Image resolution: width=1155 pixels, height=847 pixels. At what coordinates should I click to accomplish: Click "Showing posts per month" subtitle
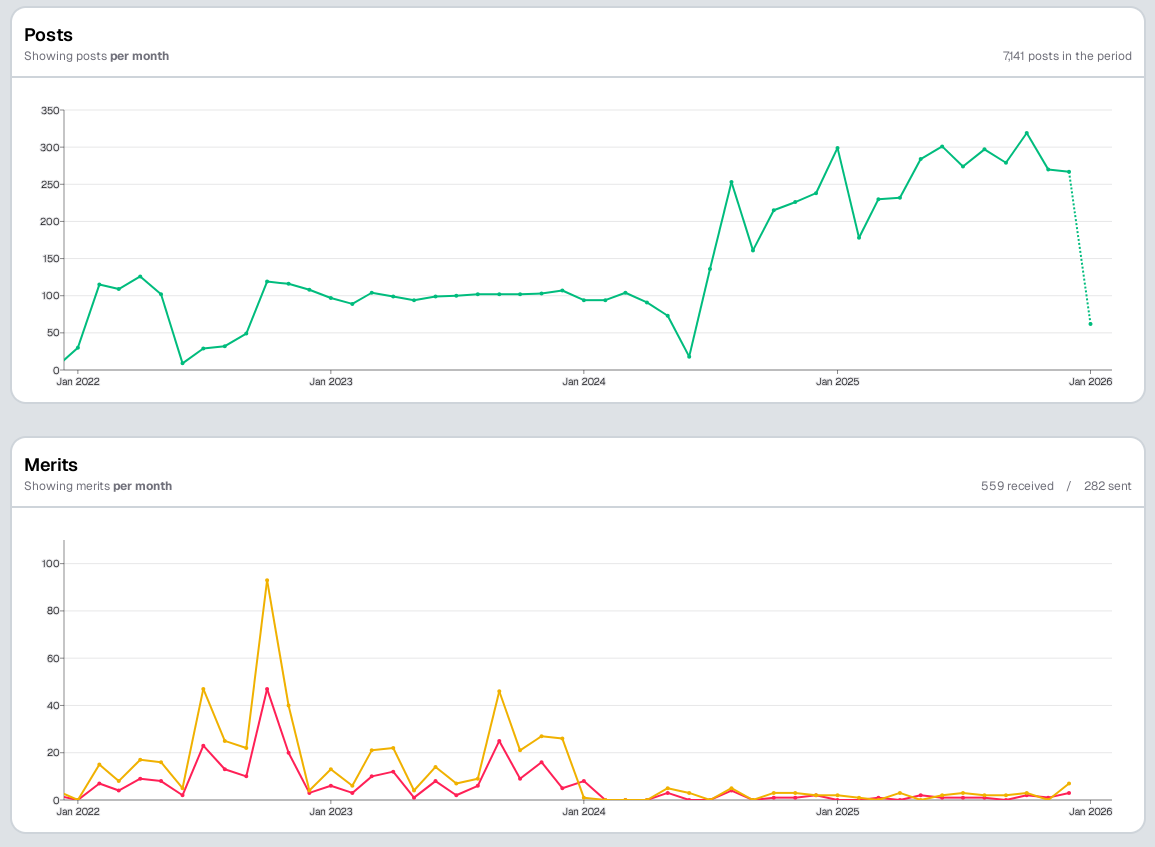click(96, 57)
